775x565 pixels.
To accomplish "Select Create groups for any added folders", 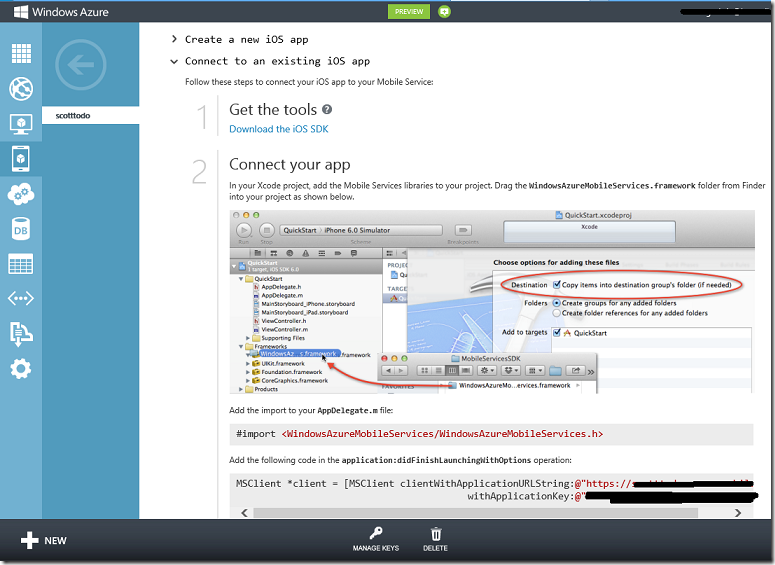I will coord(557,303).
